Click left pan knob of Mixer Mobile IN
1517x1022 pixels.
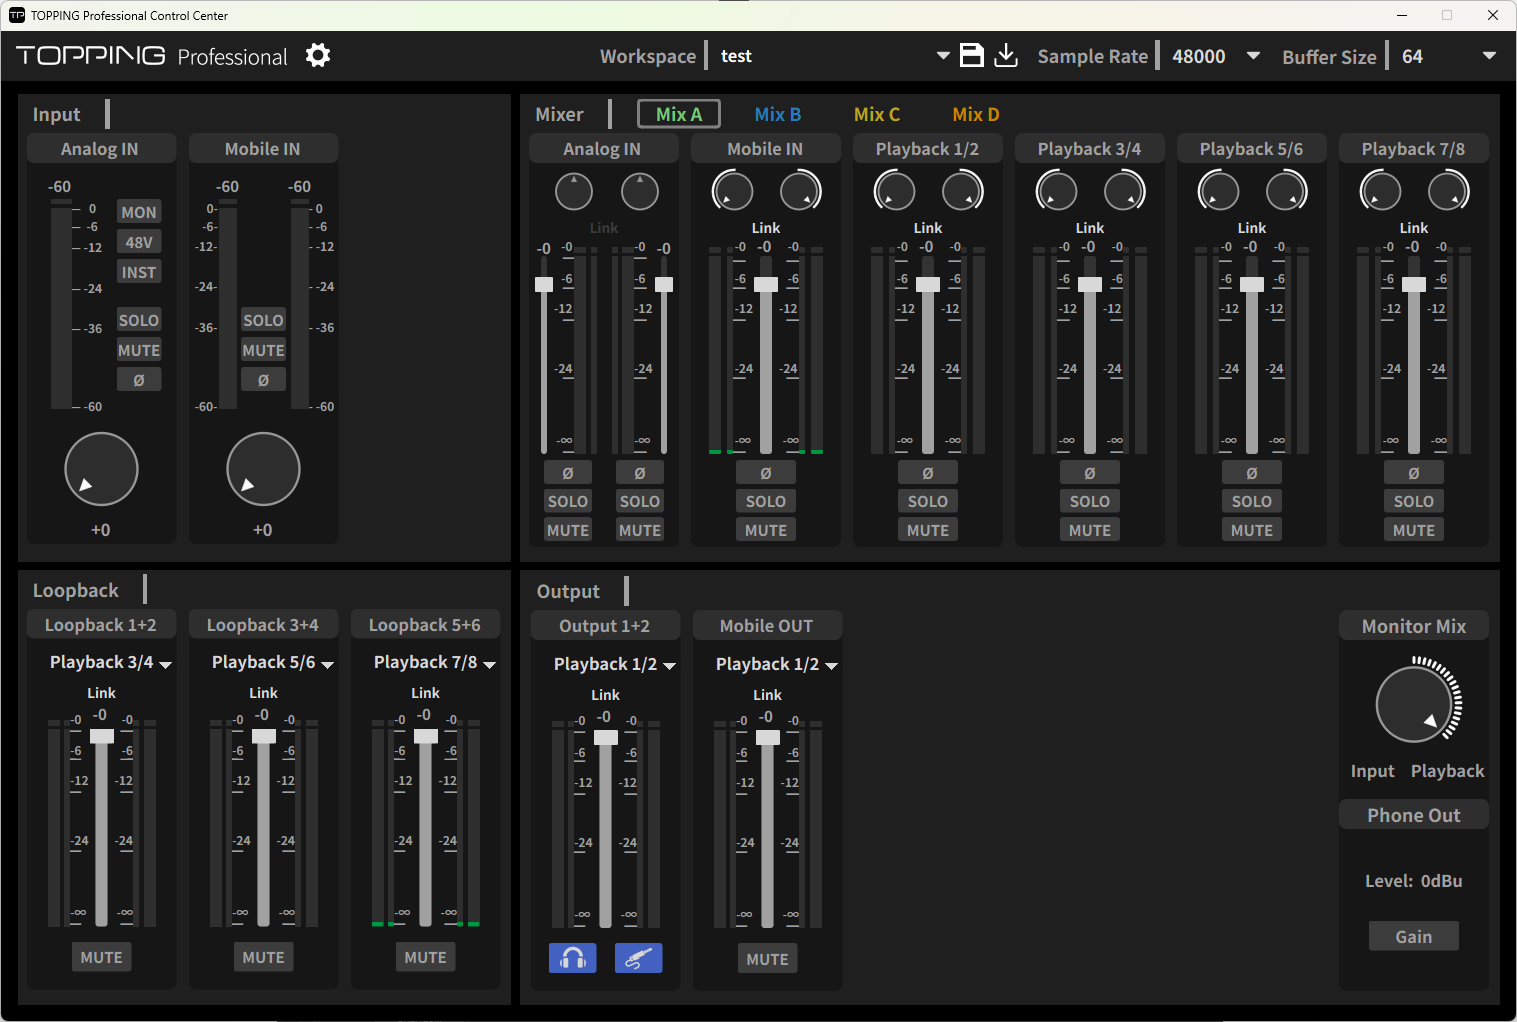pos(733,191)
